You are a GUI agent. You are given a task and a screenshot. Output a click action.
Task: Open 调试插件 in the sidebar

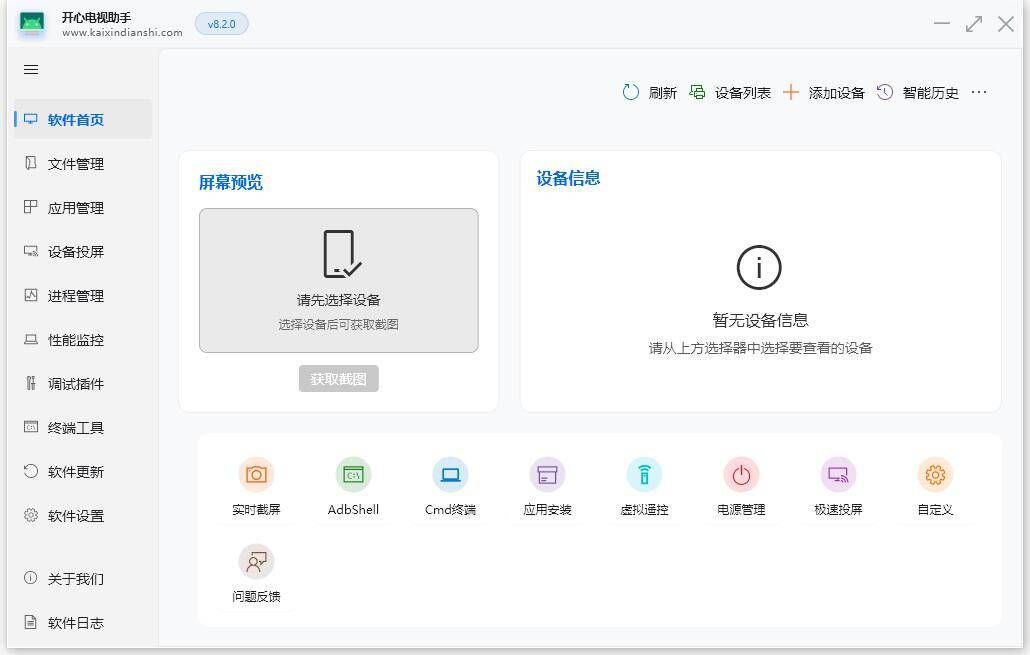[x=83, y=384]
